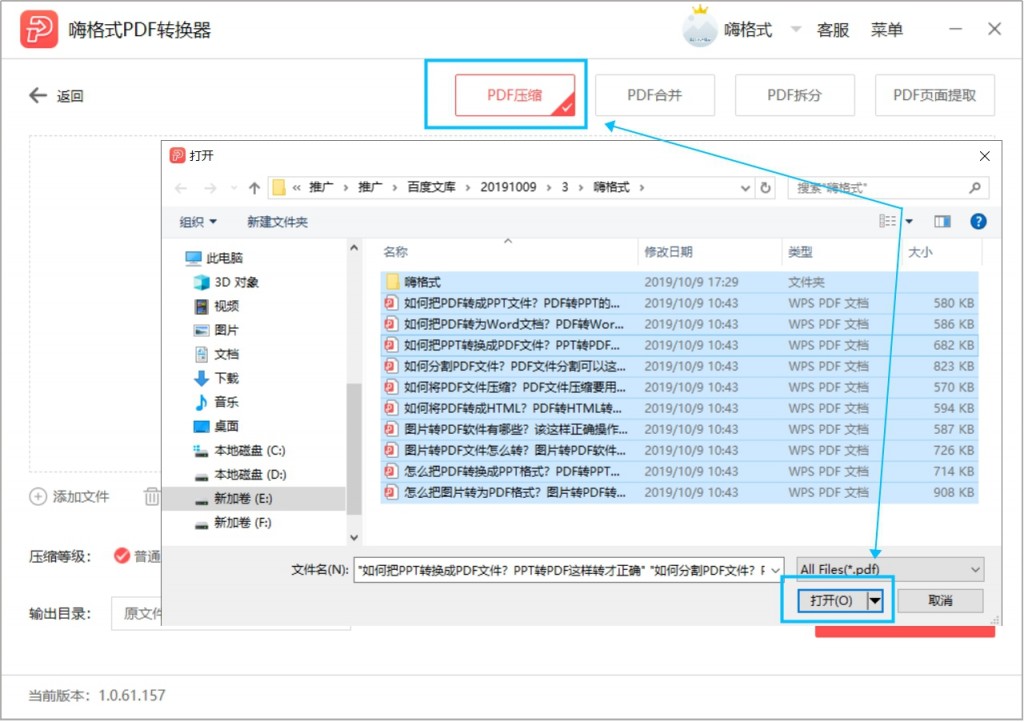The width and height of the screenshot is (1024, 722).
Task: Switch to the PDF页面提取 tab
Action: (935, 95)
